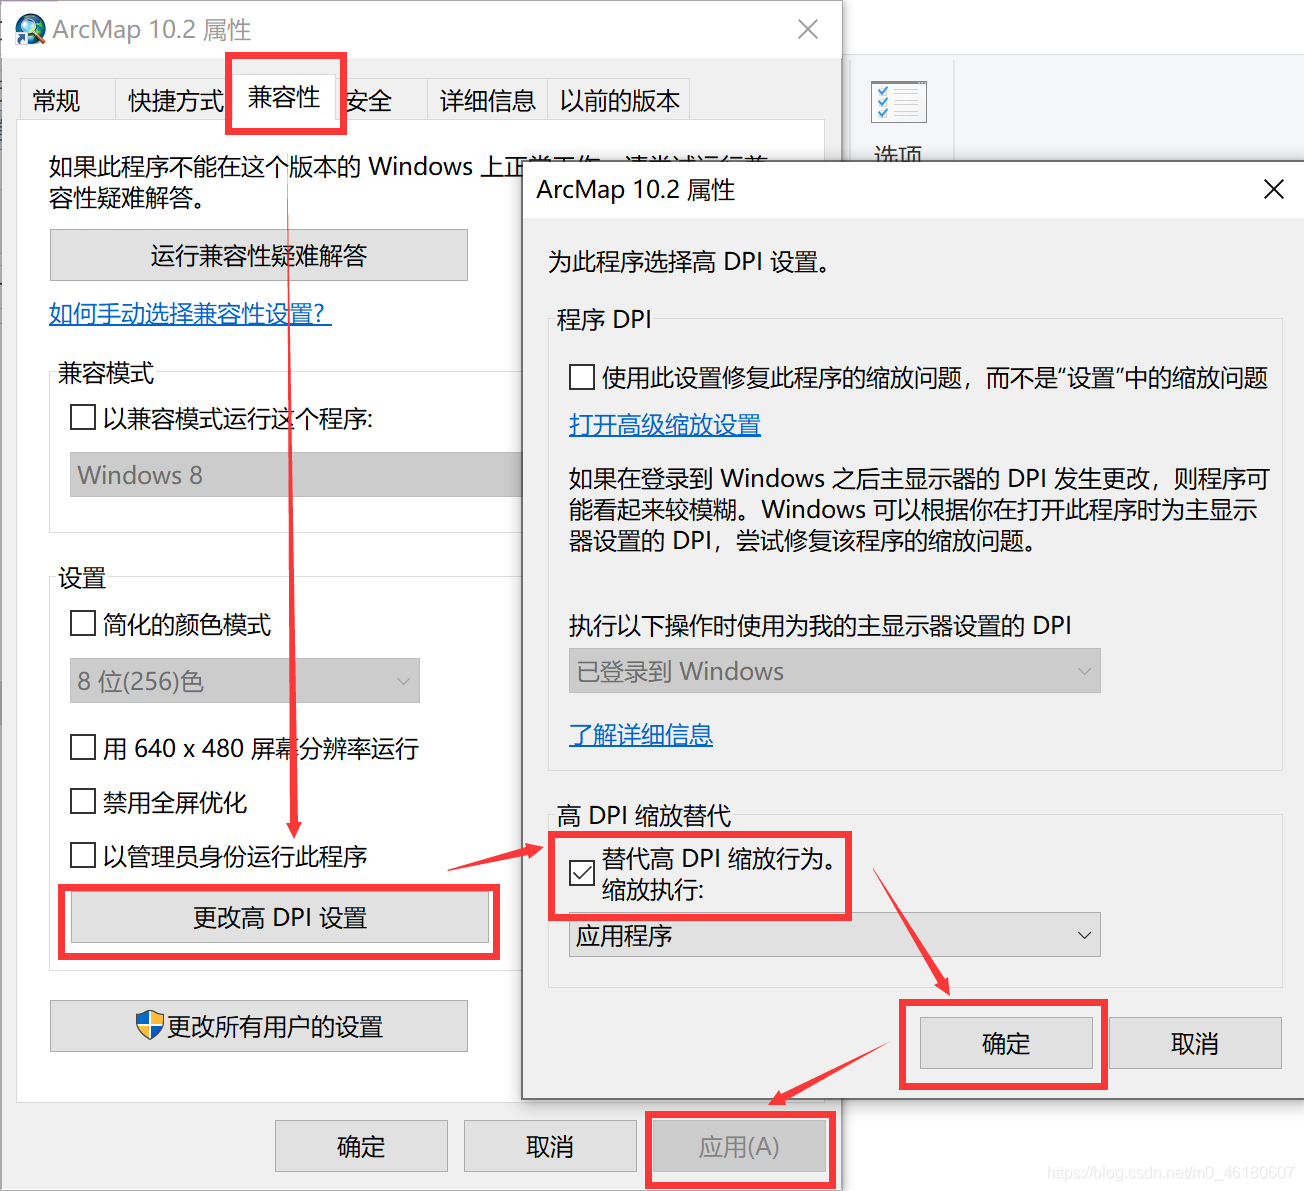The width and height of the screenshot is (1304, 1191).
Task: Check 用 640 x 480 屏幕分辨率运行
Action: pyautogui.click(x=83, y=747)
